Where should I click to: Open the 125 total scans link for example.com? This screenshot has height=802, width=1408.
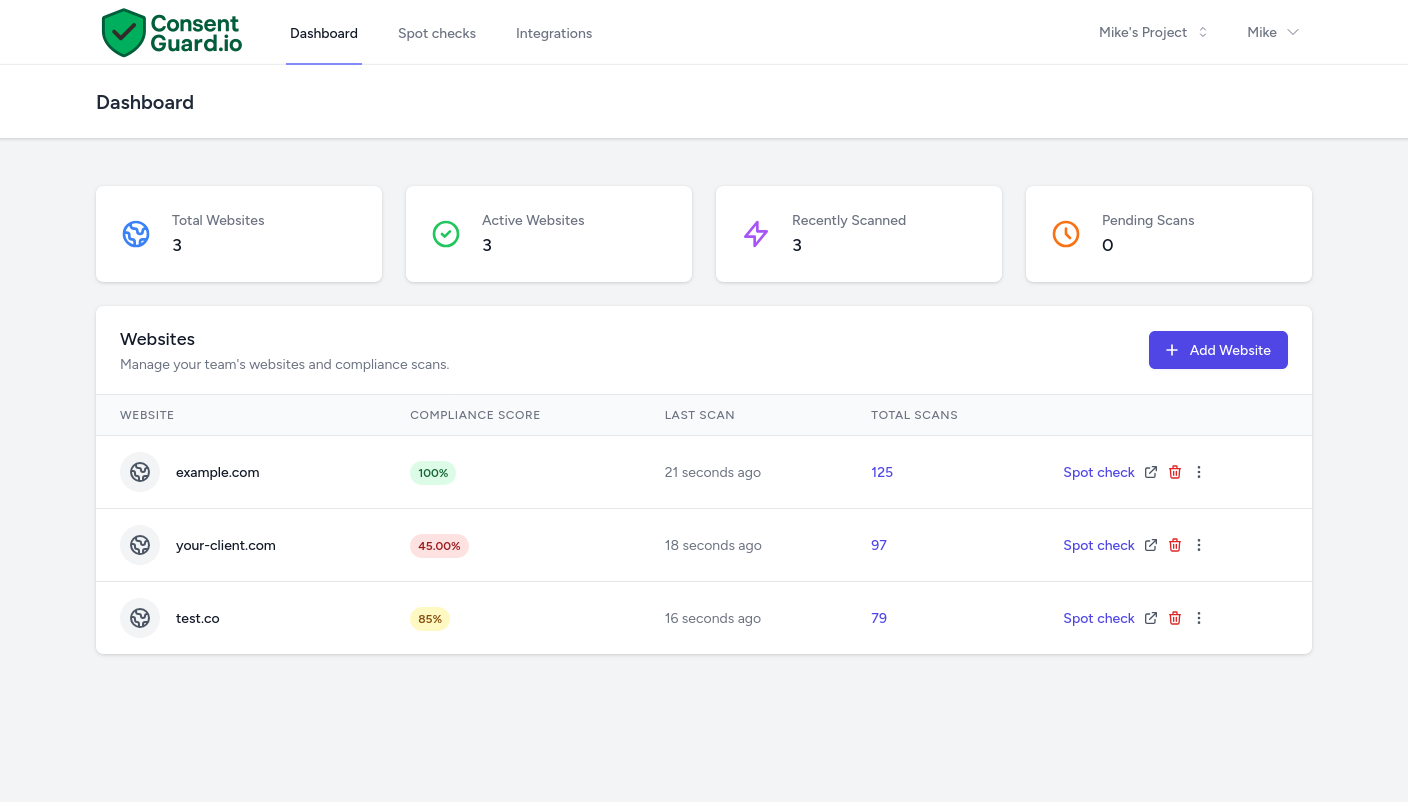click(x=882, y=471)
